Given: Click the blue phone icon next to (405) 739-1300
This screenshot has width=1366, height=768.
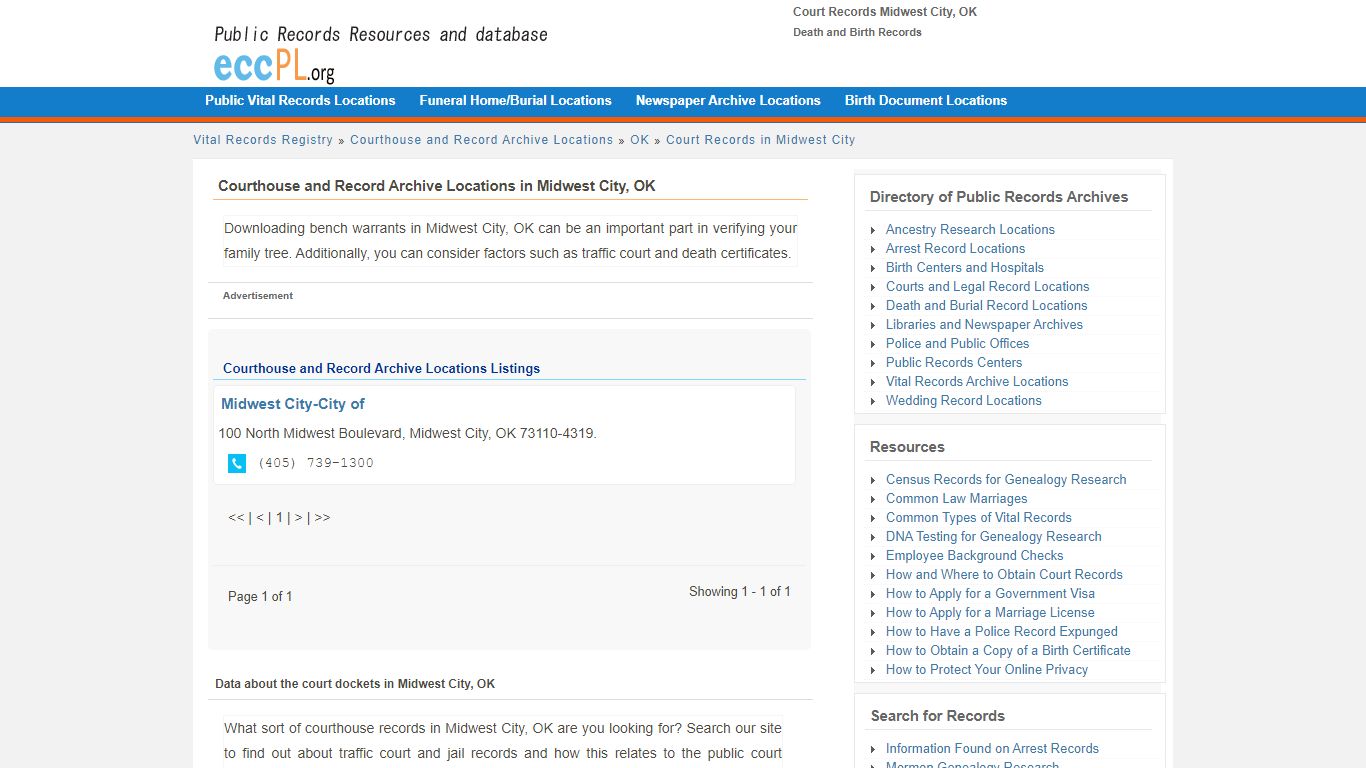Looking at the screenshot, I should (x=237, y=463).
